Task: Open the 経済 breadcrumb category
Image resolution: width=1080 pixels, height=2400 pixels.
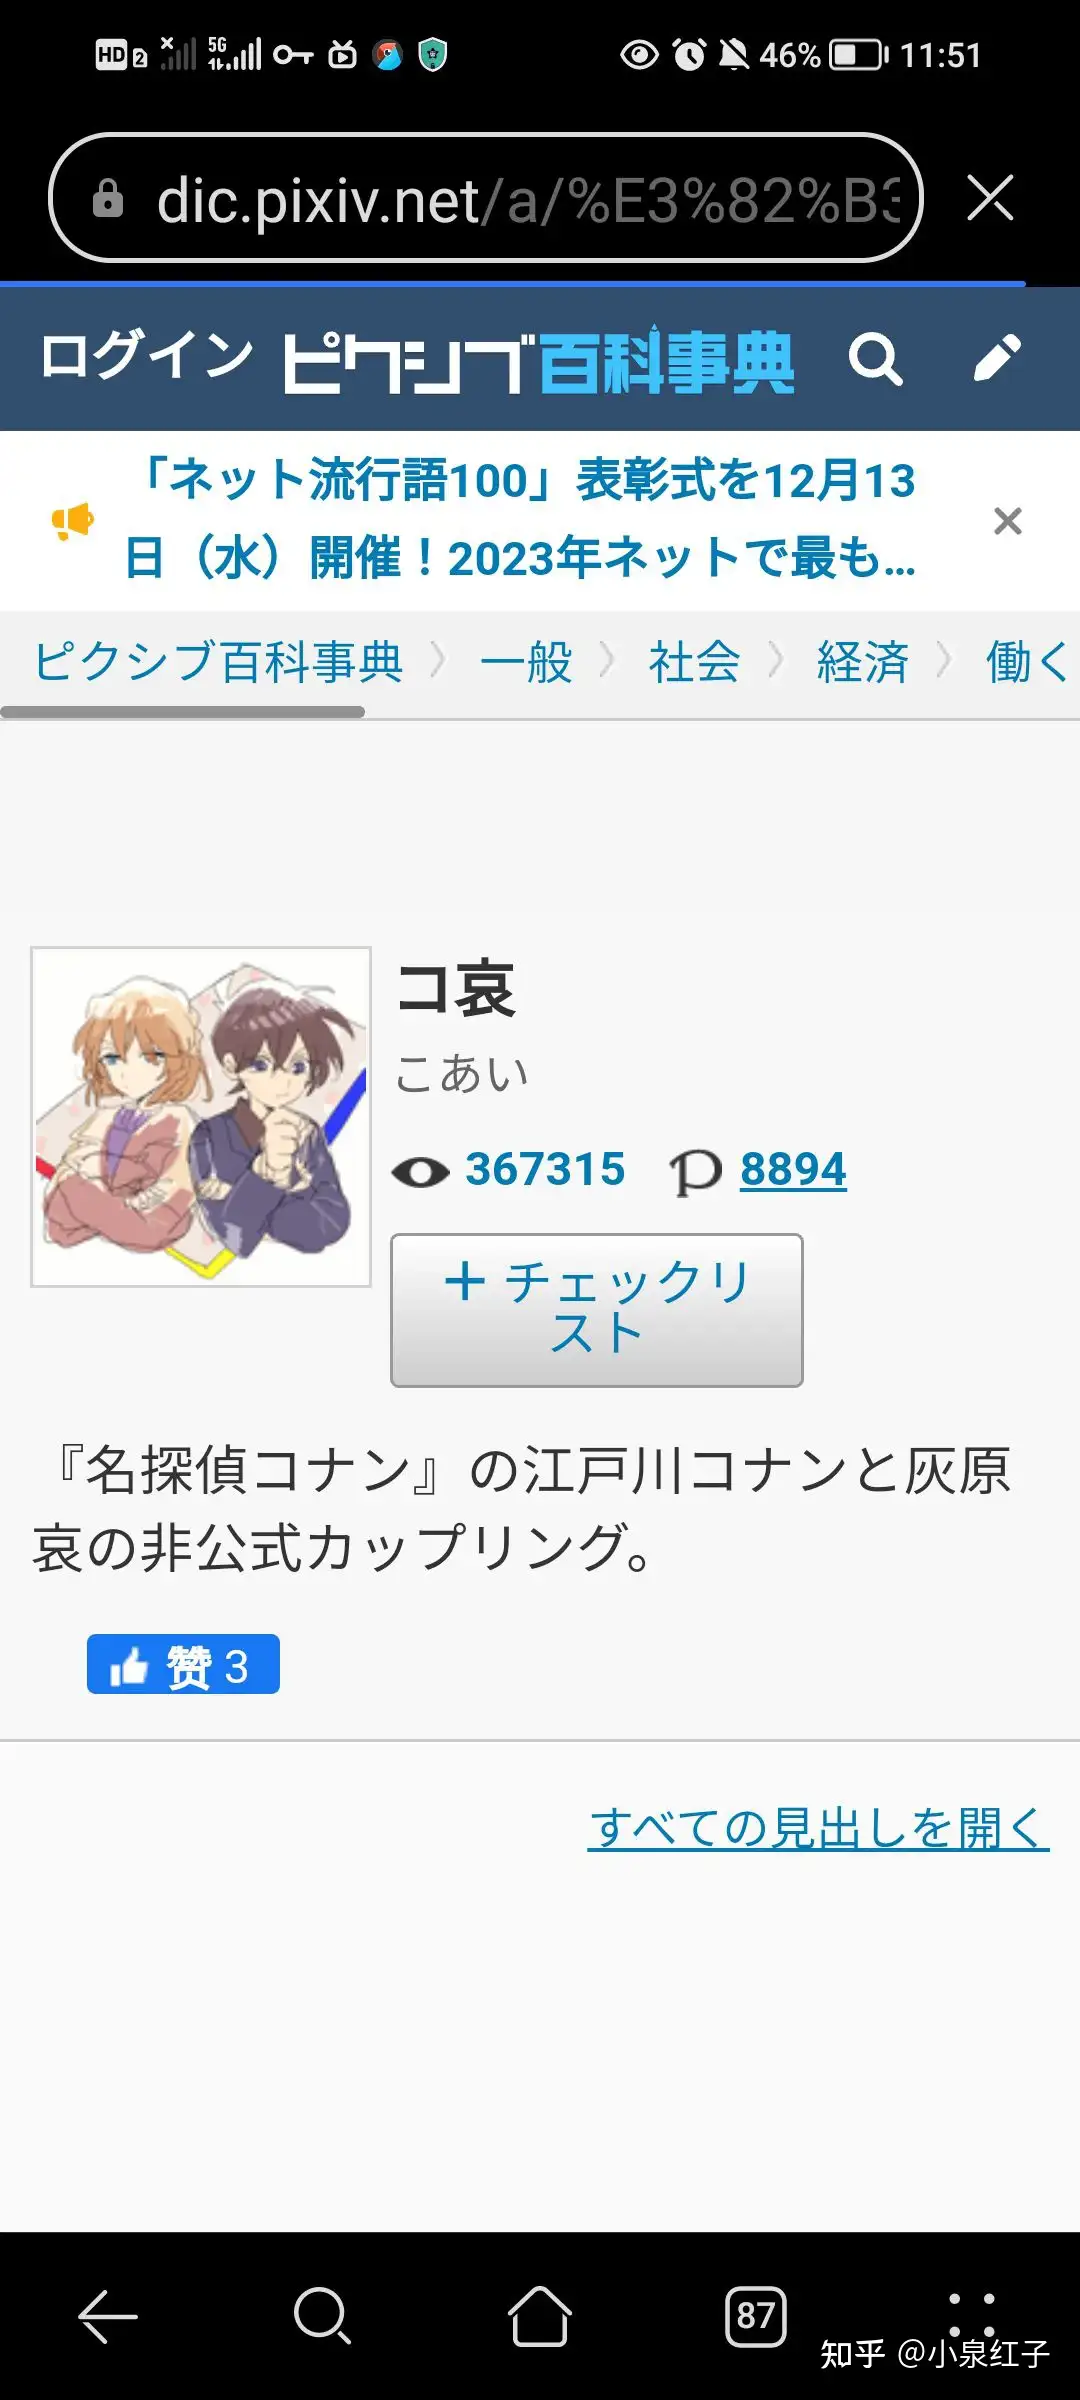Action: [x=863, y=662]
